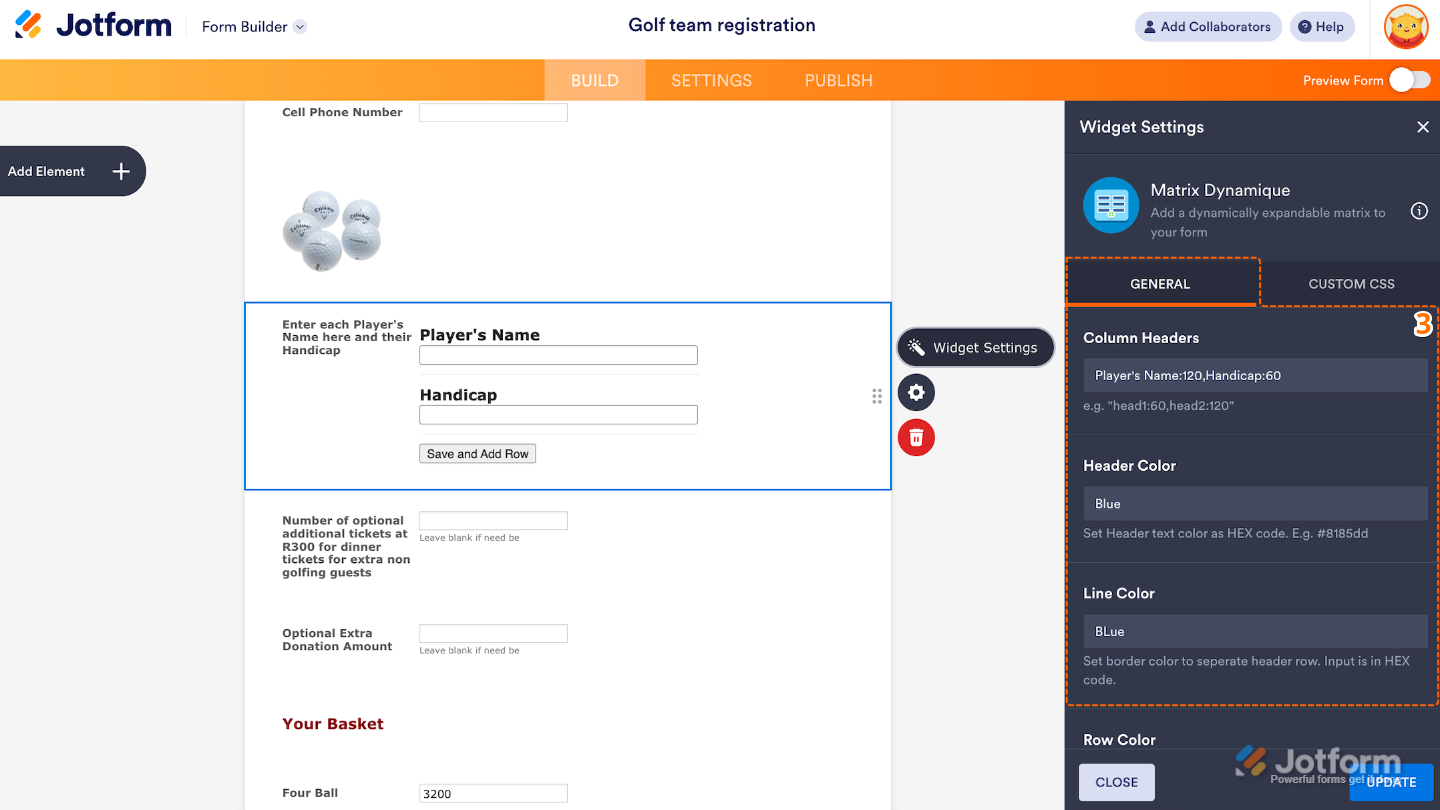Viewport: 1440px width, 810px height.
Task: Delete the matrix widget using the trash icon
Action: coord(916,437)
